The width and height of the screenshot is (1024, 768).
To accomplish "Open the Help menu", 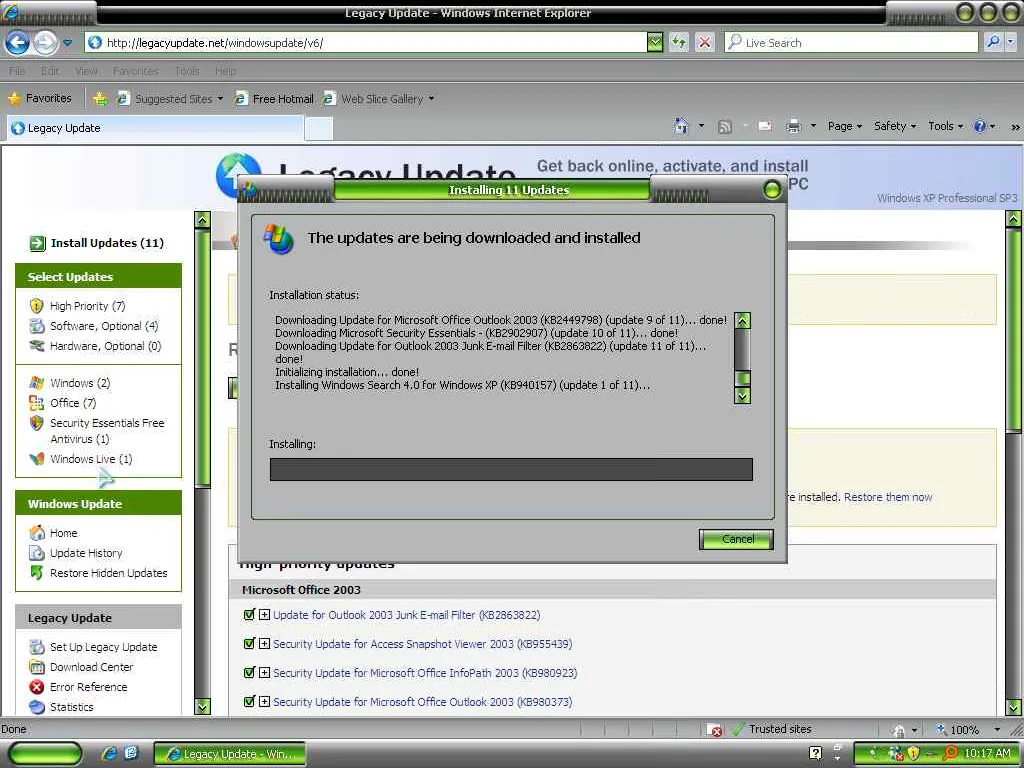I will point(225,71).
